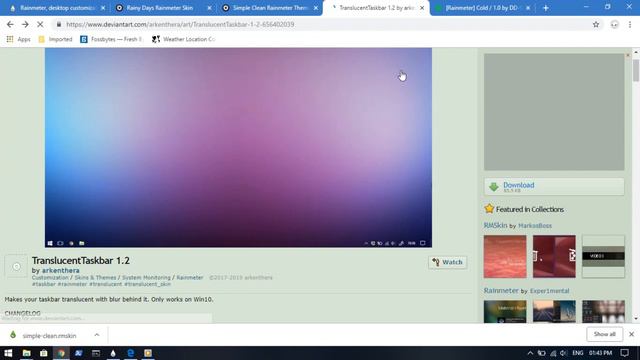The image size is (640, 360).
Task: Open a new browser tab
Action: [x=546, y=8]
